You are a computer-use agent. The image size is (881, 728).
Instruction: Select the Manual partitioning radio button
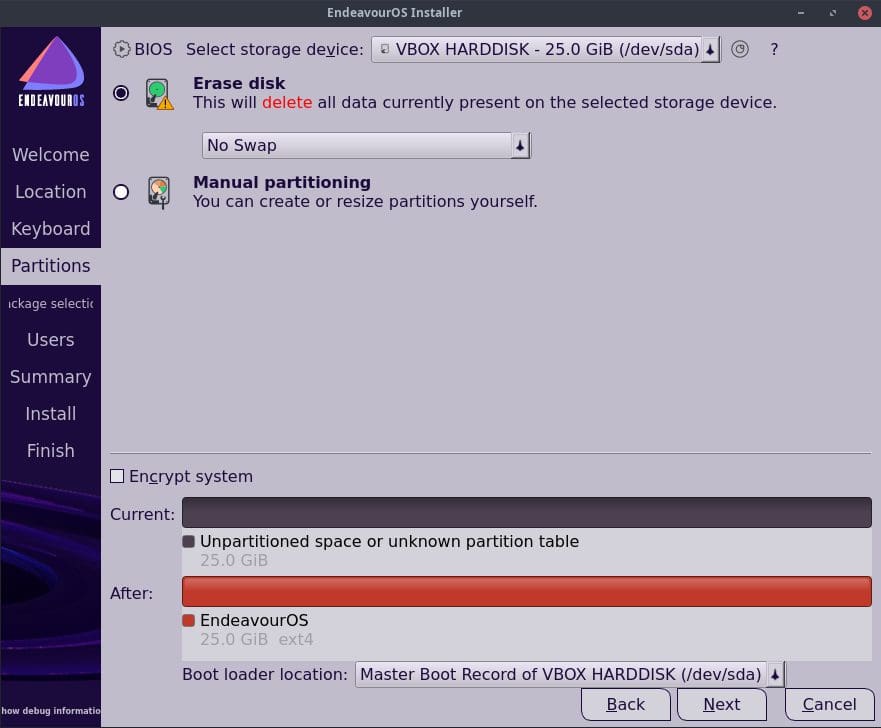point(121,192)
